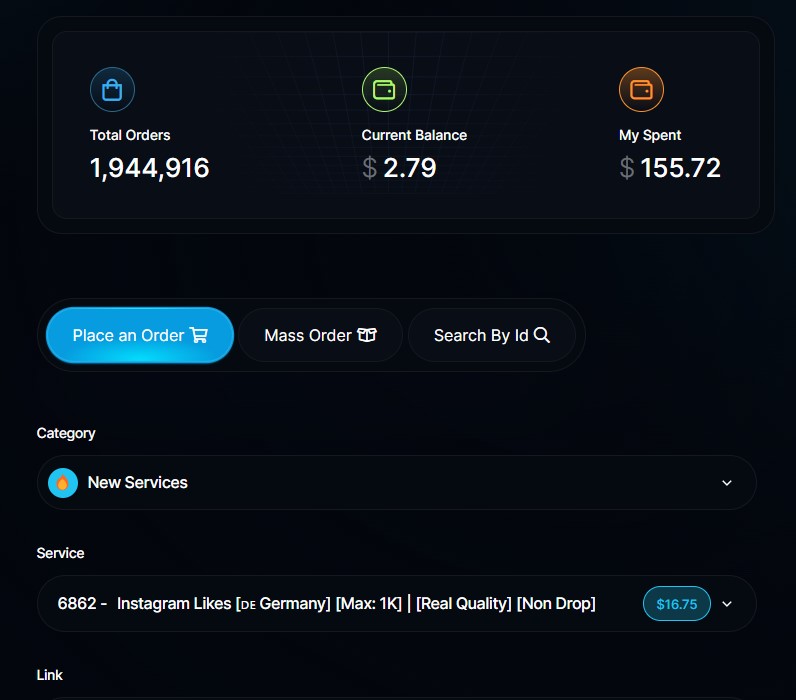Switch to the Mass Order tab
Viewport: 796px width, 700px height.
(320, 335)
